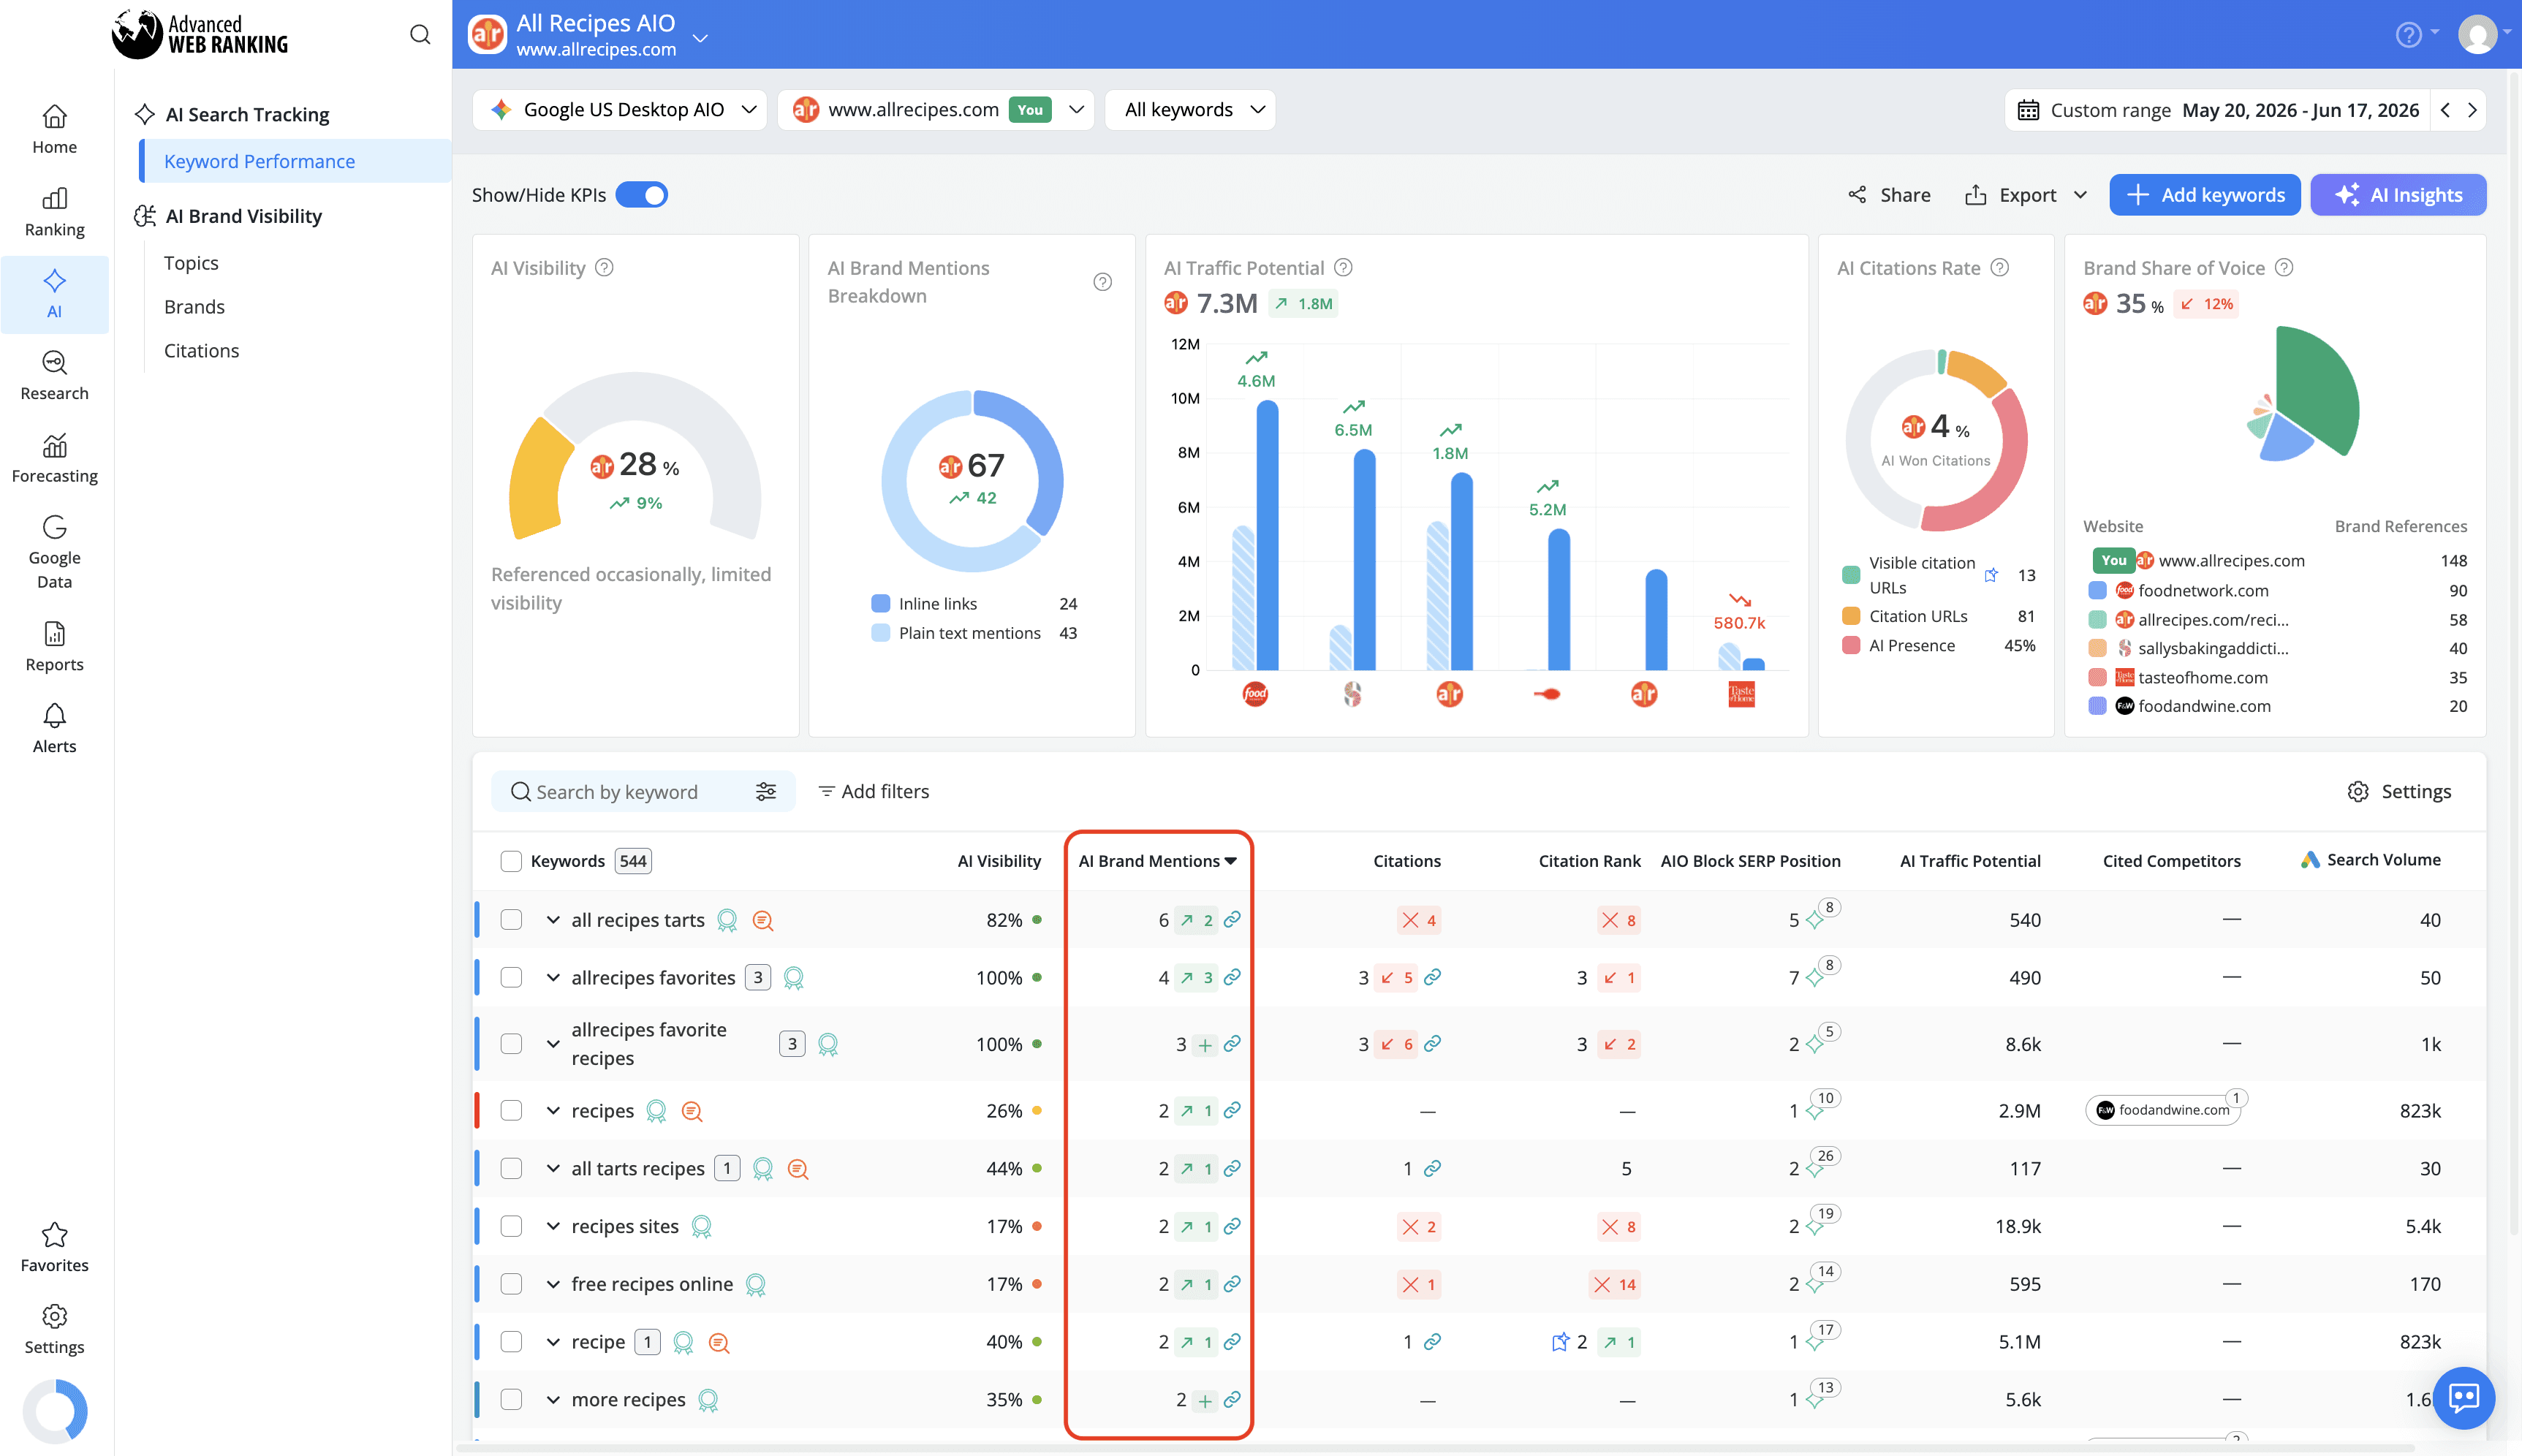This screenshot has height=1456, width=2522.
Task: Check the allrecipes favorites row
Action: click(x=511, y=977)
